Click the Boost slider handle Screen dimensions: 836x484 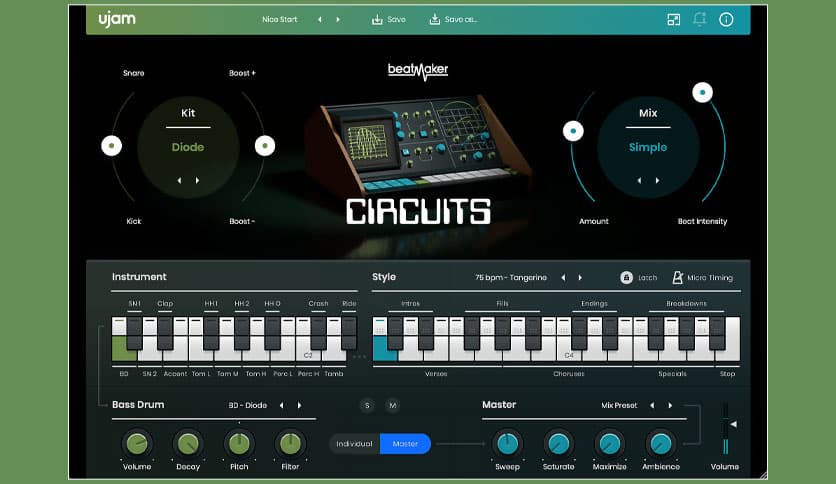click(x=265, y=146)
